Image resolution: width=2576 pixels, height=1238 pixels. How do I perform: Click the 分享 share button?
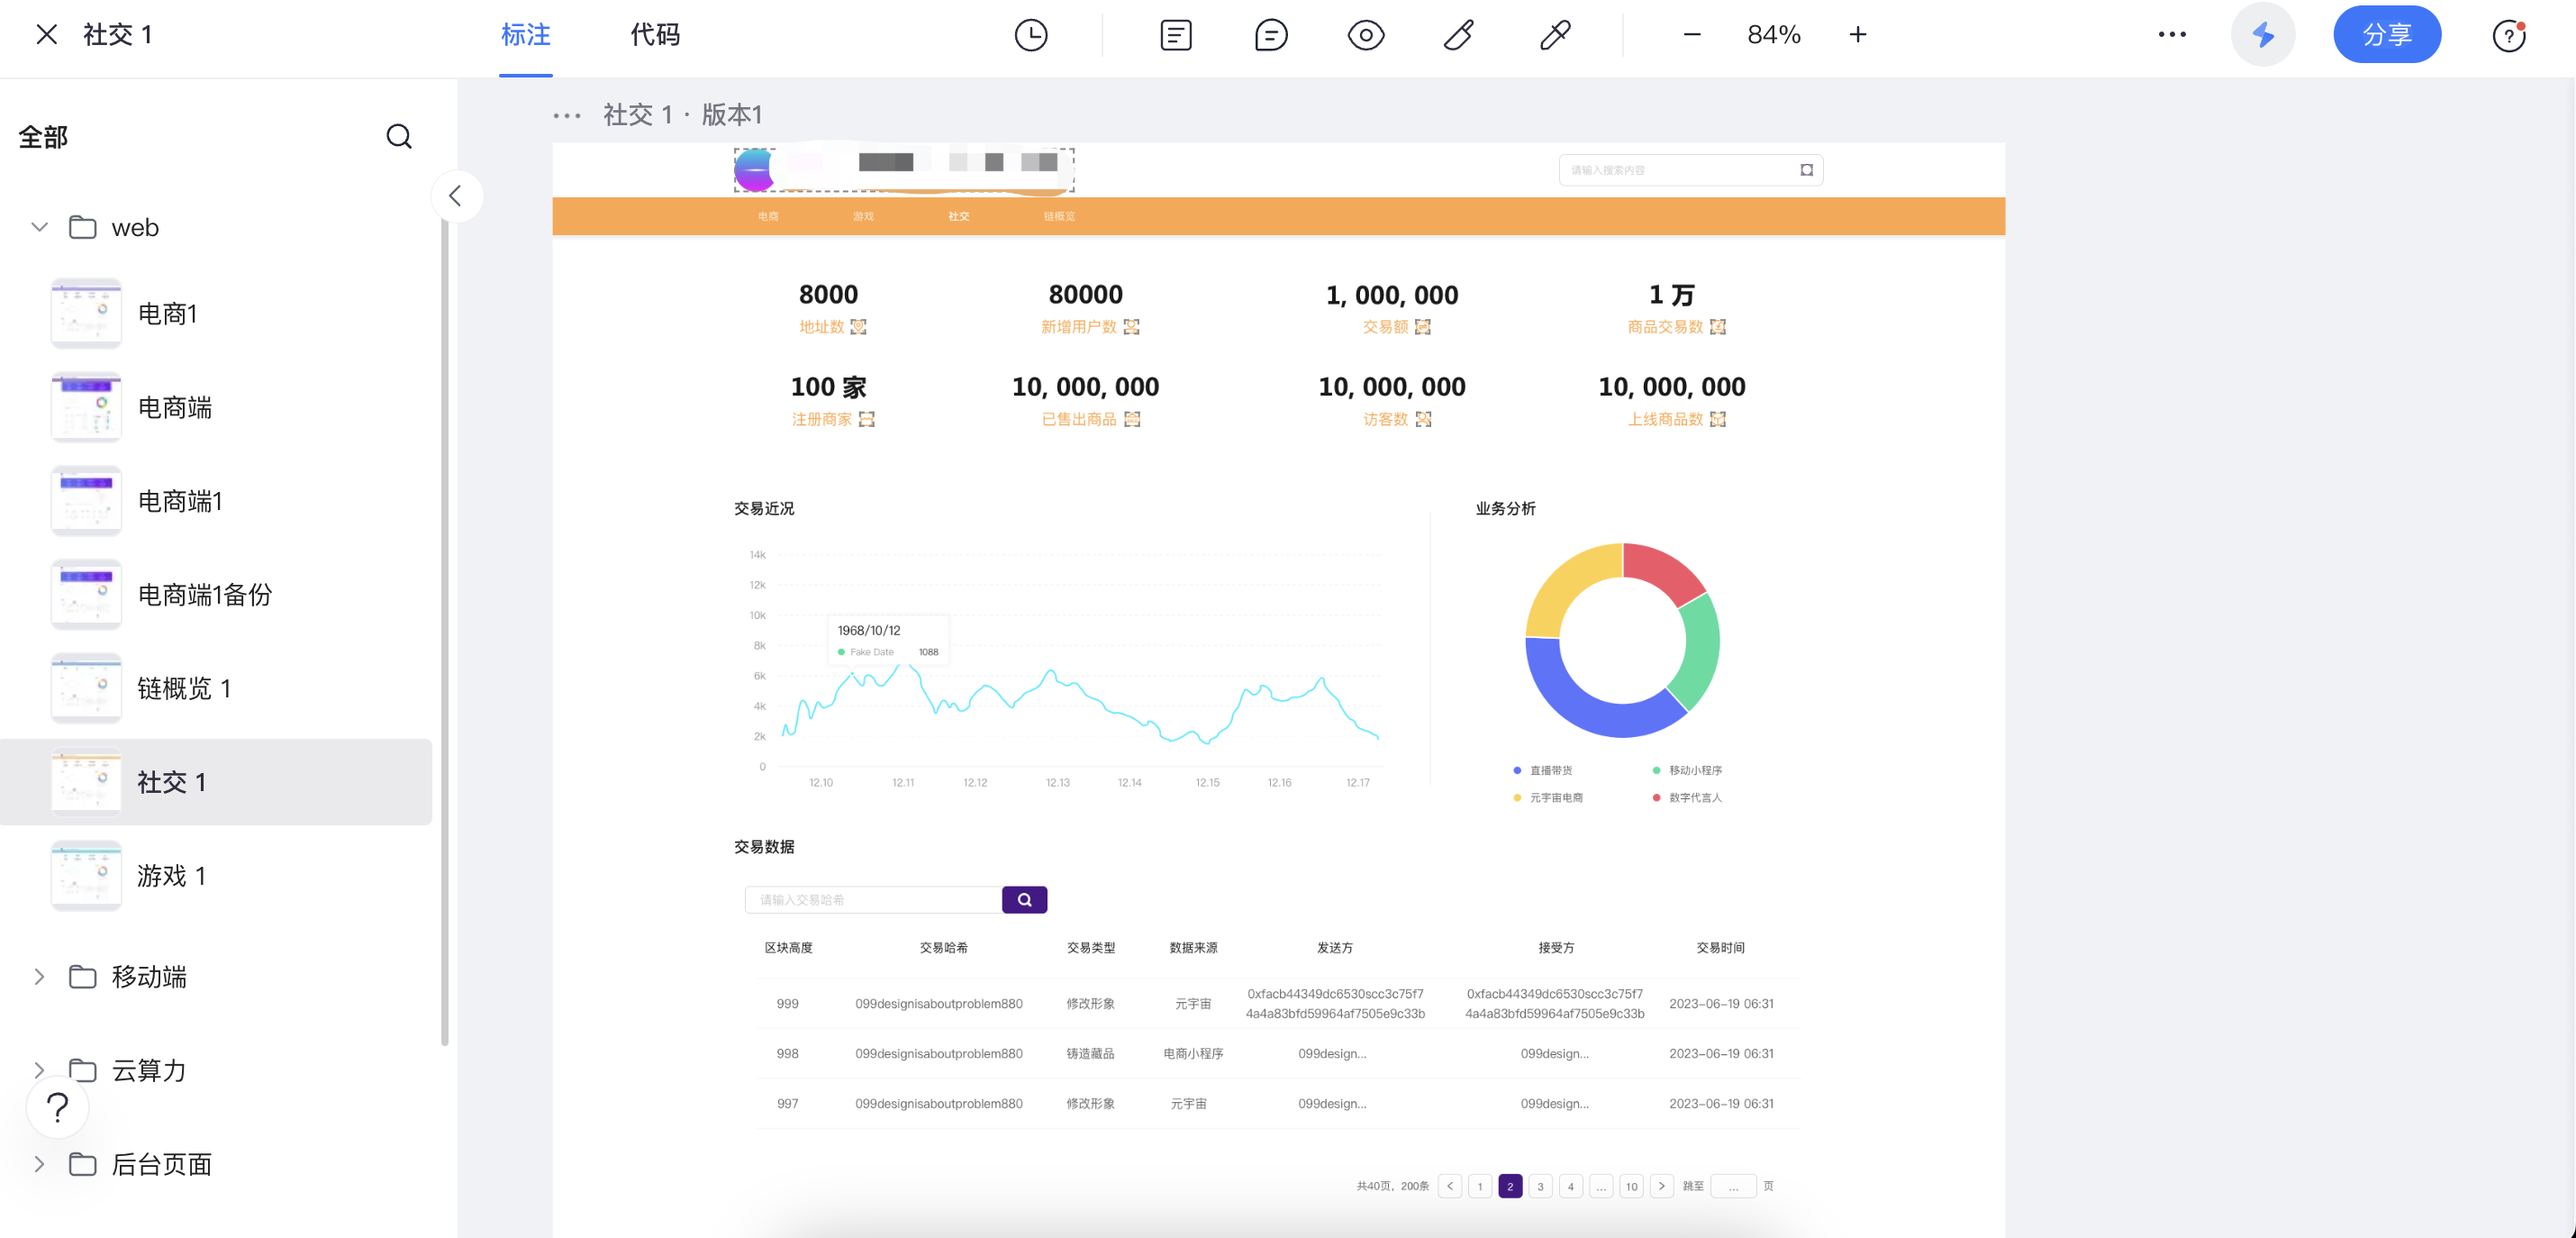point(2386,35)
